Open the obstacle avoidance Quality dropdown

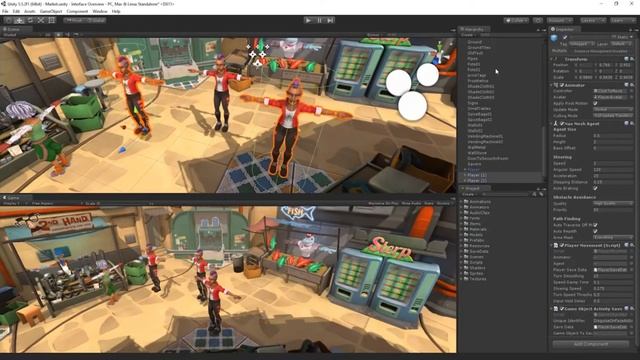613,203
